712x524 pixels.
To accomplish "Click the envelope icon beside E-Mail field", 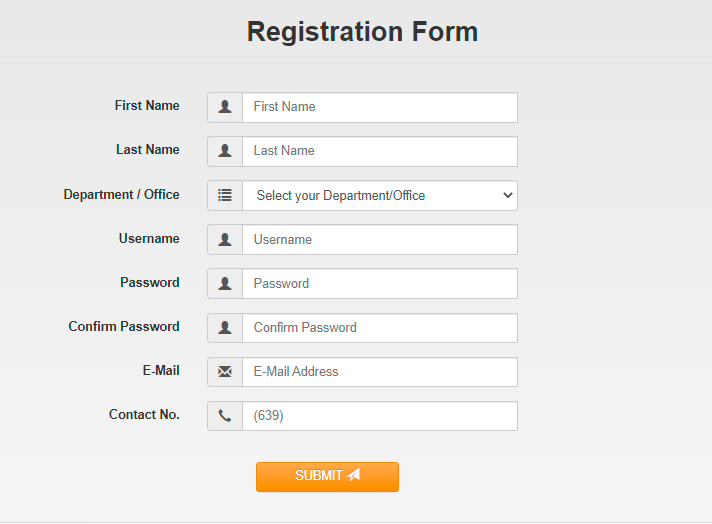I will [225, 372].
